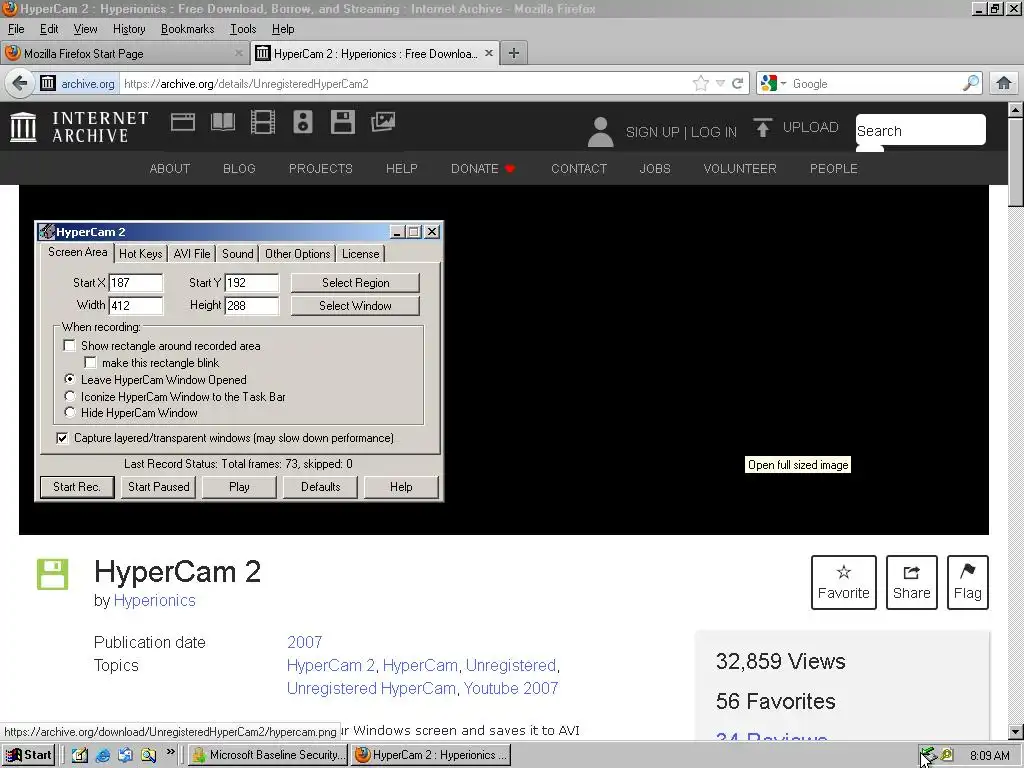Click the green floppy icon beside HyperCam 2 title
Screen dimensions: 1024x768
point(52,575)
